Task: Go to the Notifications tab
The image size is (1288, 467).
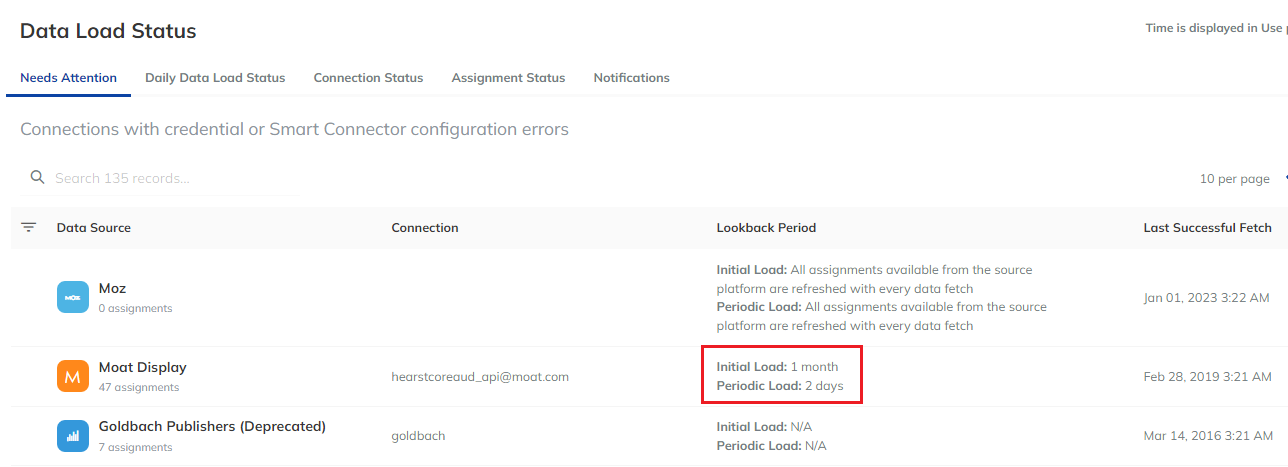Action: 631,78
